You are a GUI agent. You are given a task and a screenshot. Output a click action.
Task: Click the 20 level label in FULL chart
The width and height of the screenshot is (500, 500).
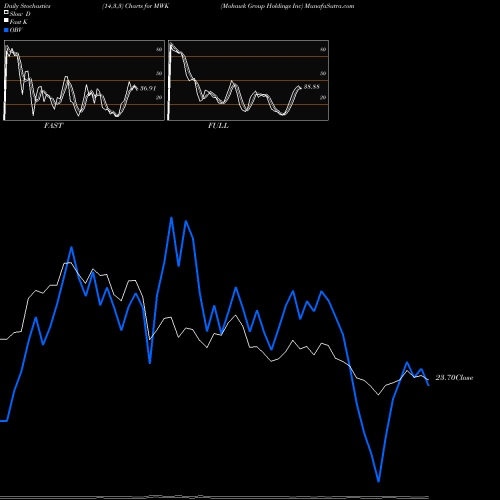pyautogui.click(x=323, y=97)
